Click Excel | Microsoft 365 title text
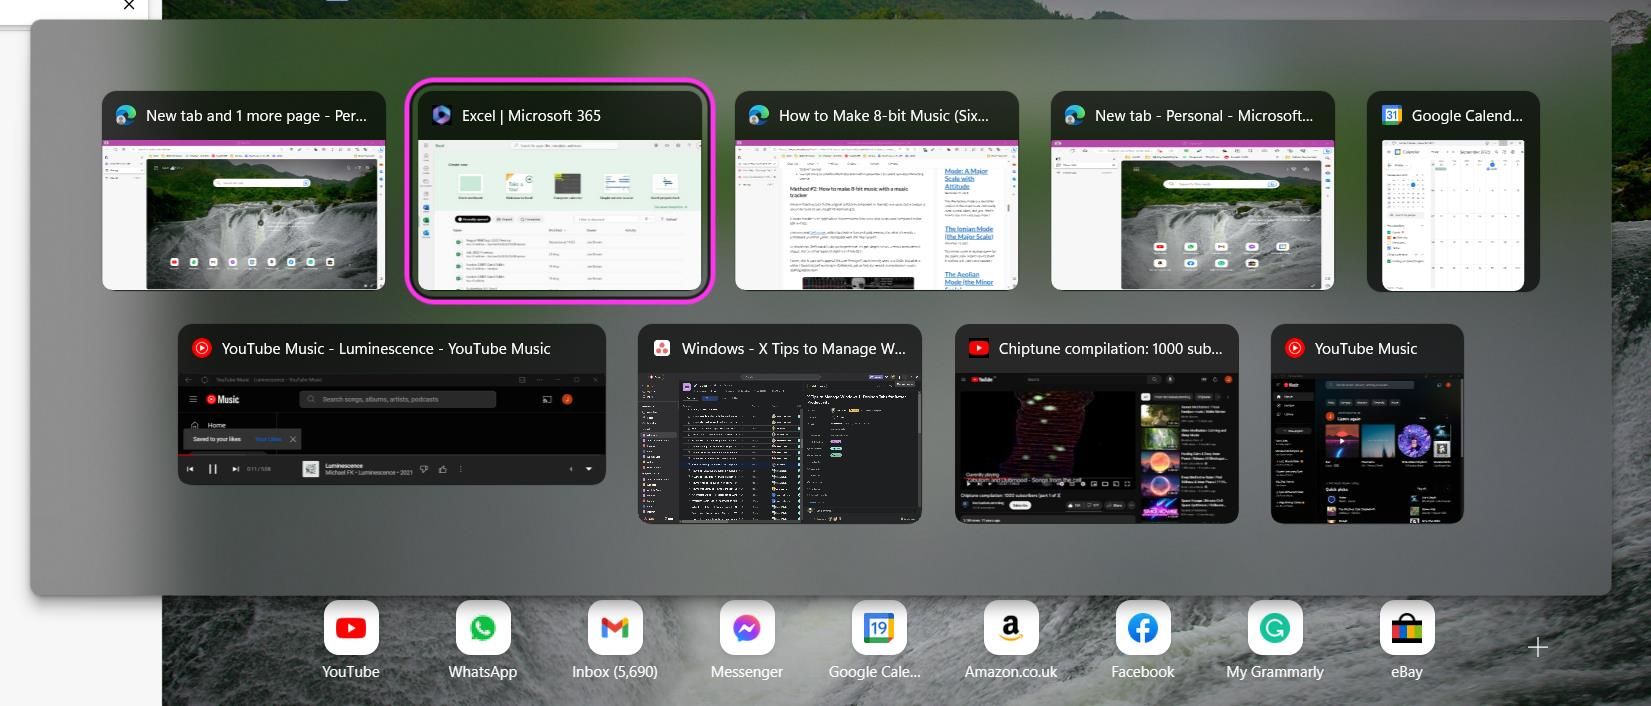This screenshot has height=706, width=1651. point(531,115)
